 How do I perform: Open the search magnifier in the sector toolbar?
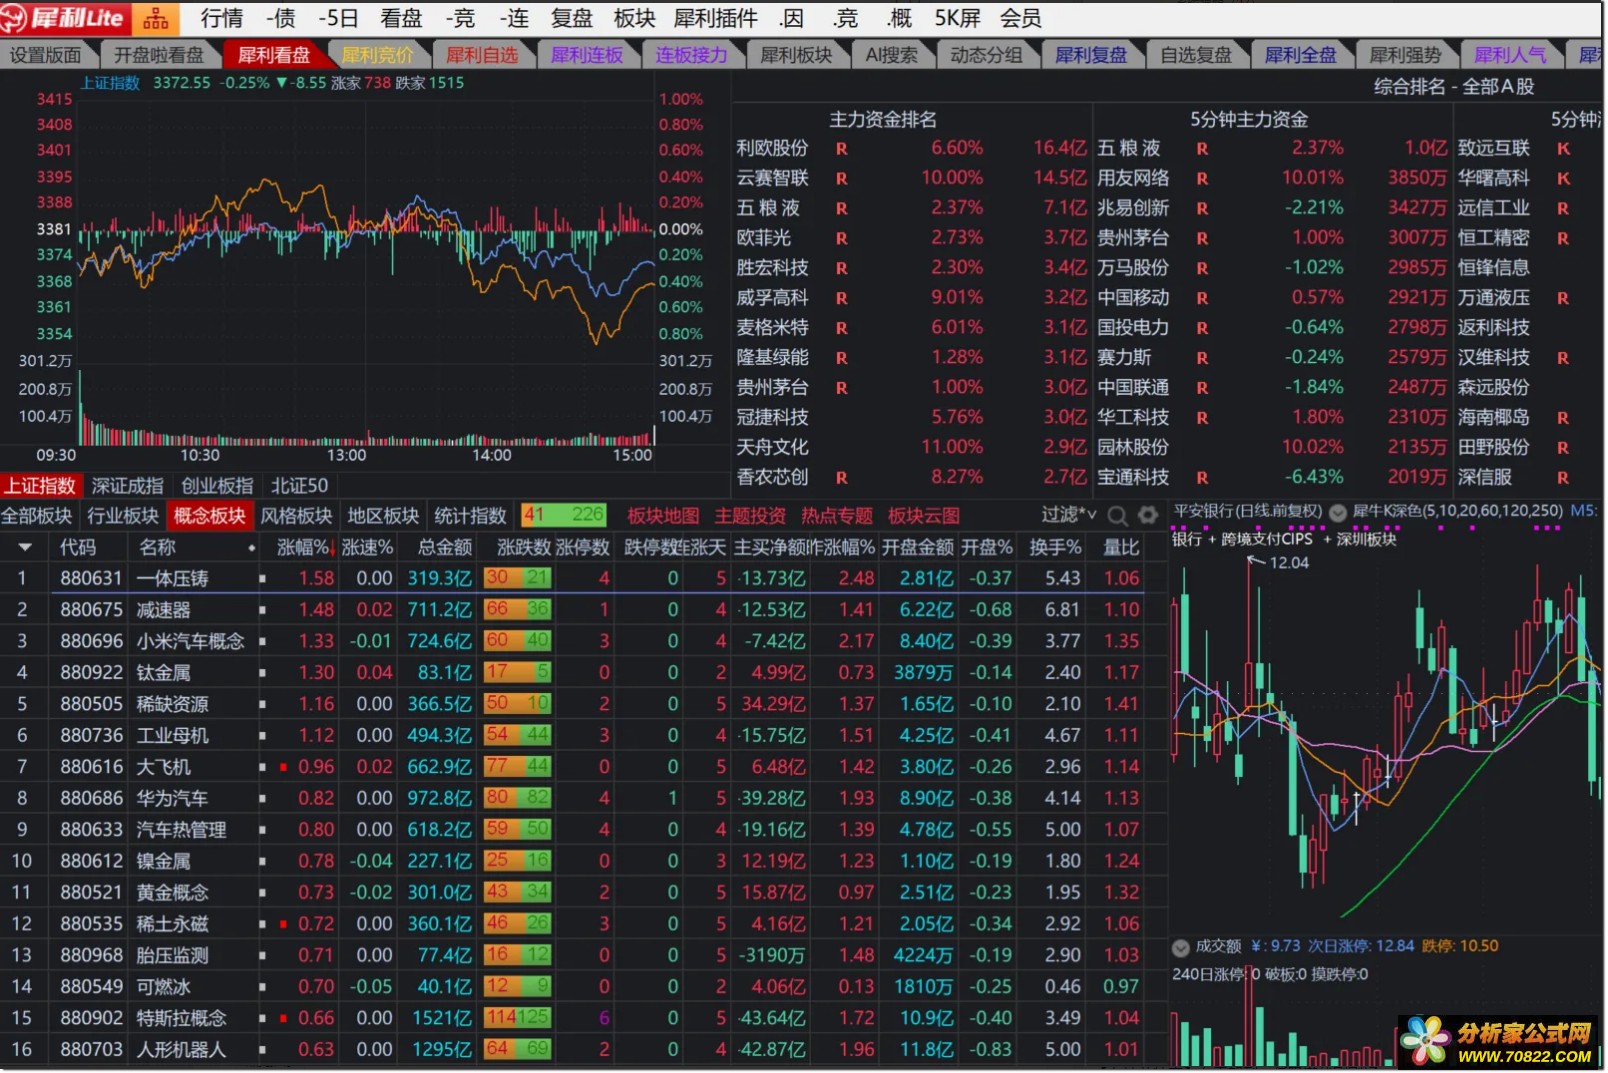pos(1117,516)
